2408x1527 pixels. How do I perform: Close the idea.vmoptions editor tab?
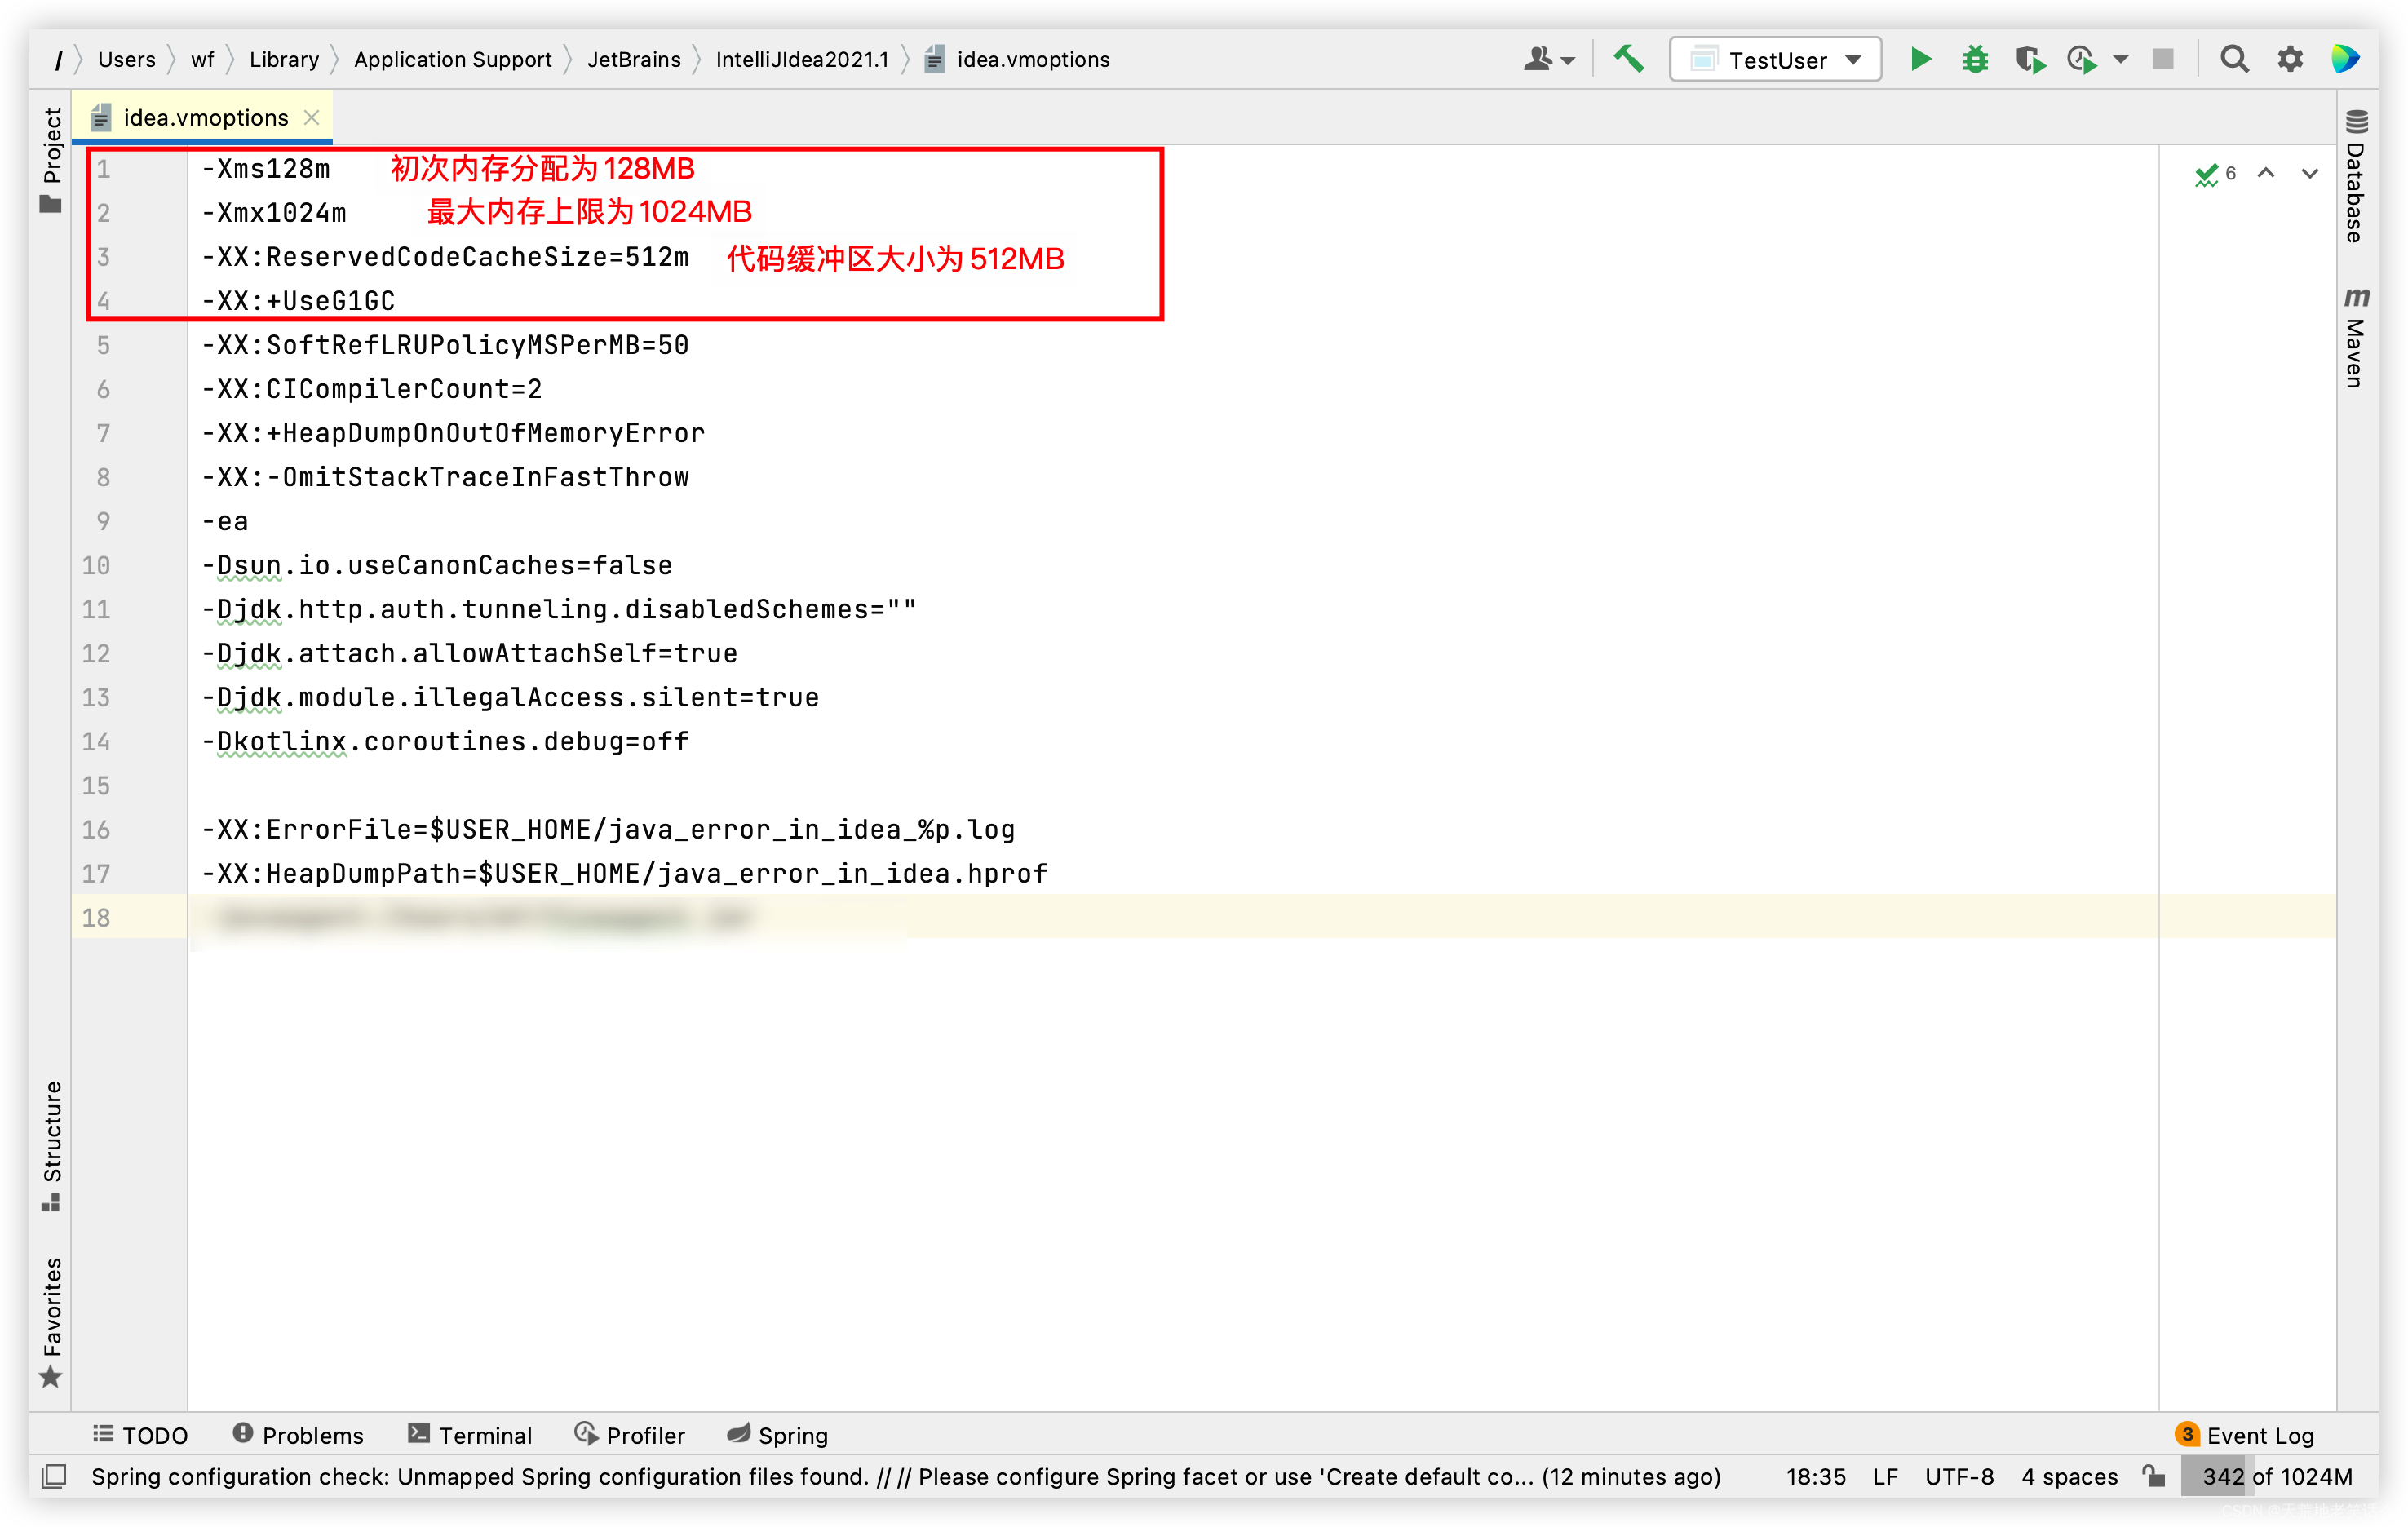point(312,118)
